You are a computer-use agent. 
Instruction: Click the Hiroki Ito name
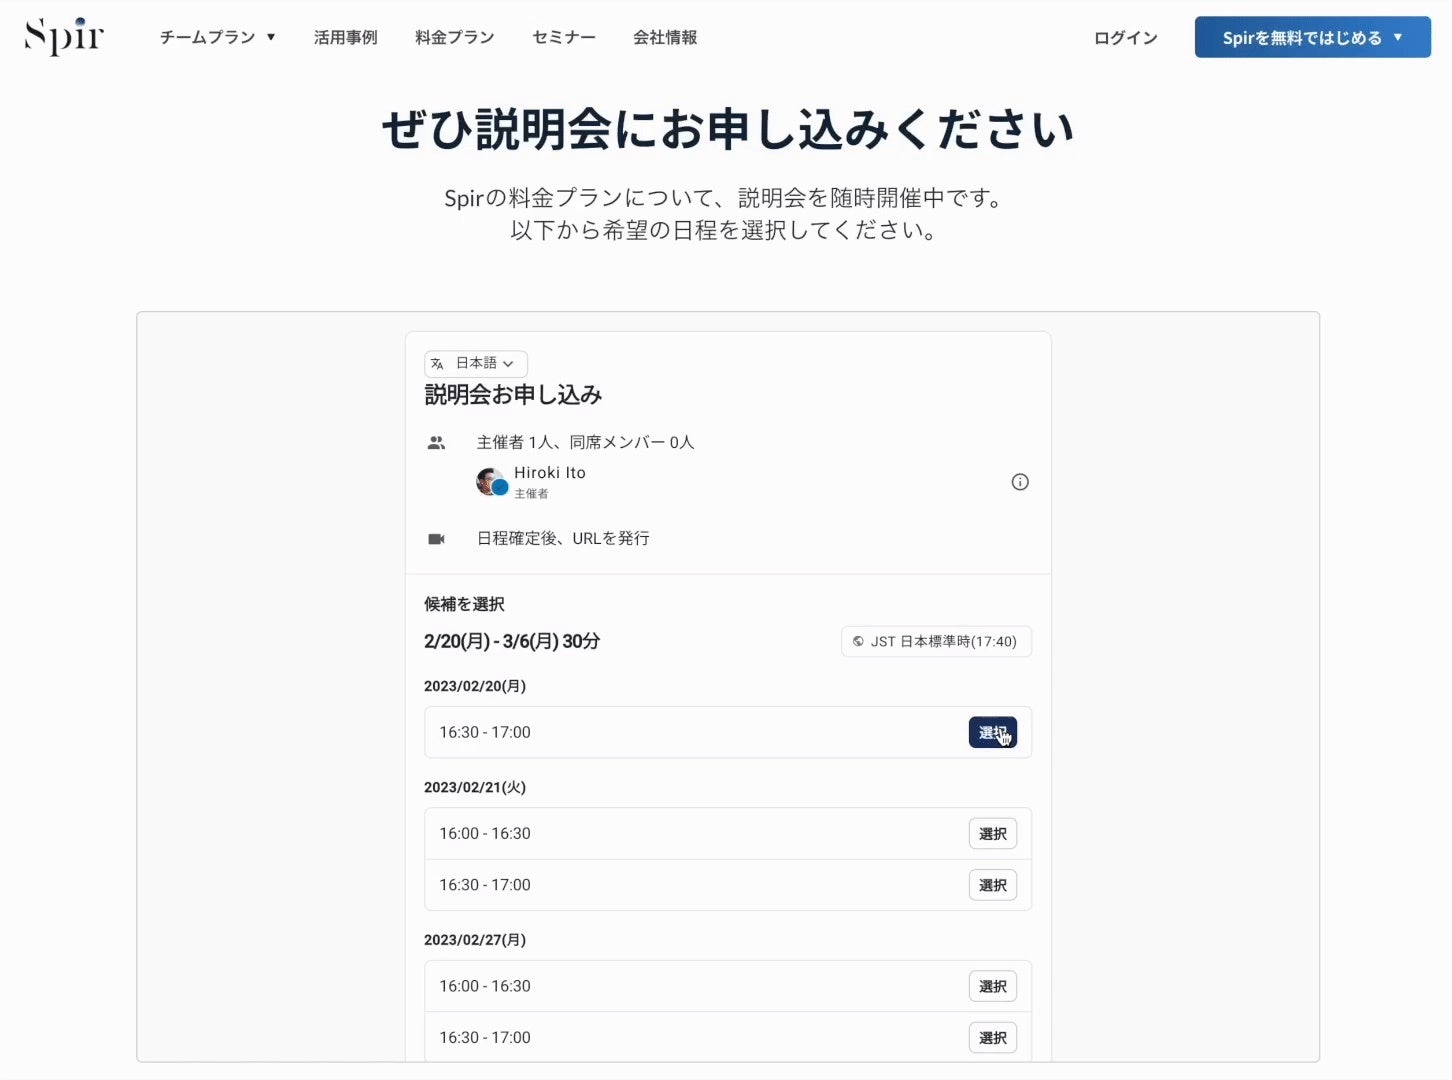tap(550, 473)
